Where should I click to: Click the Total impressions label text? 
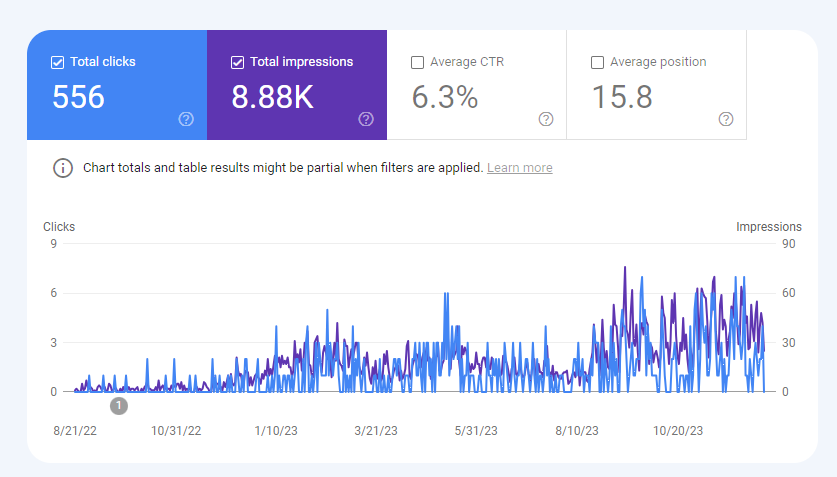click(x=302, y=62)
